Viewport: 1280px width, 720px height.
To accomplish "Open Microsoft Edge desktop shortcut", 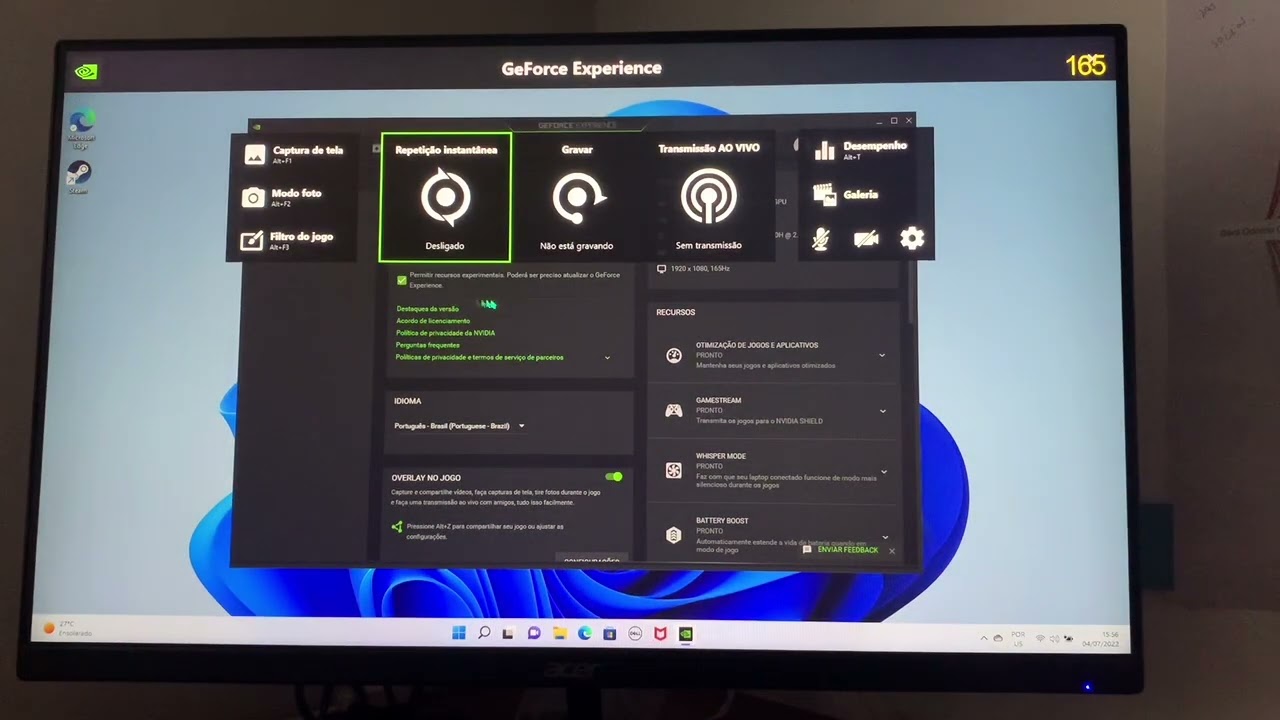I will 81,127.
